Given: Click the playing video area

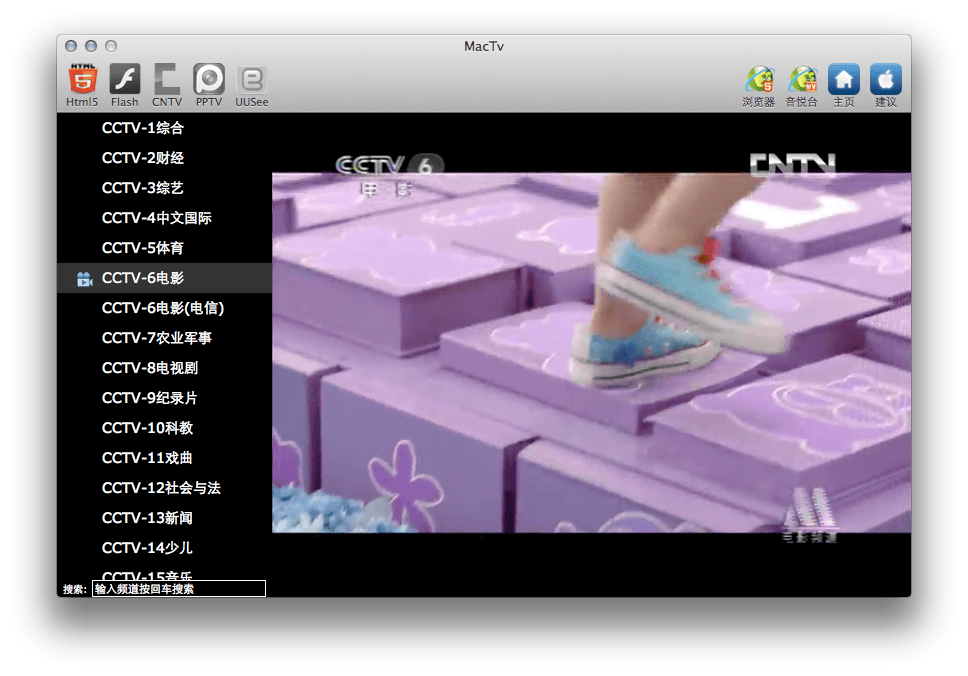Looking at the screenshot, I should tap(591, 353).
